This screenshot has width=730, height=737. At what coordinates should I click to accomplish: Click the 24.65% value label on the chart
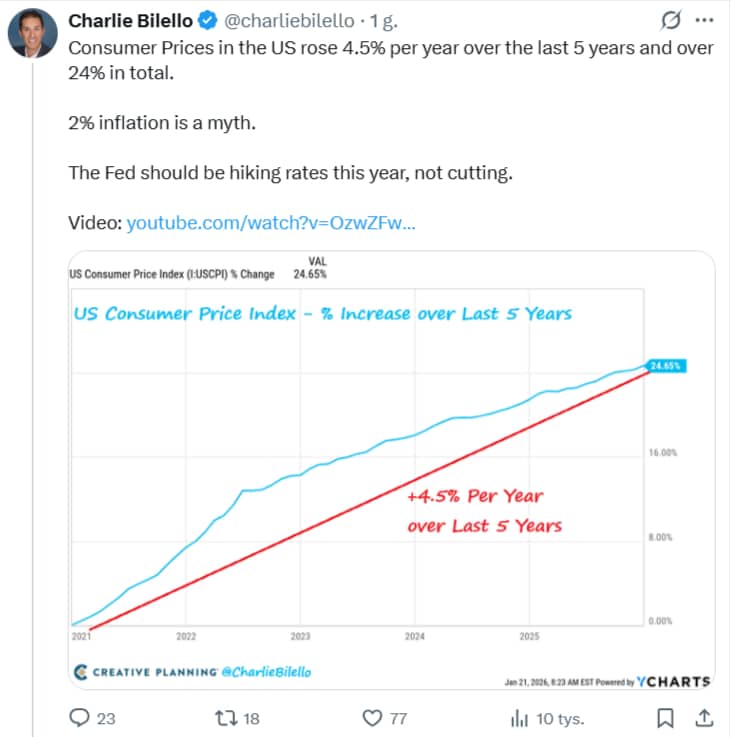(x=665, y=366)
